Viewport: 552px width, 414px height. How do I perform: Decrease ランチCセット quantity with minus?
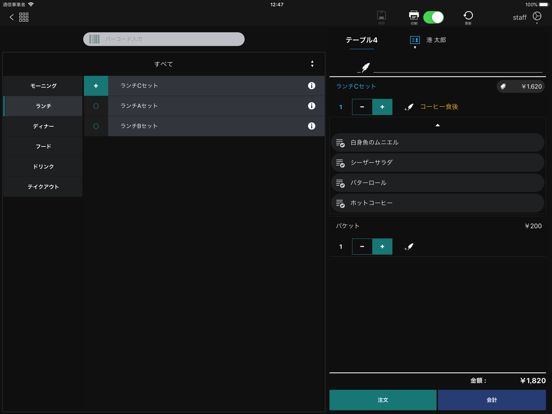pos(362,107)
